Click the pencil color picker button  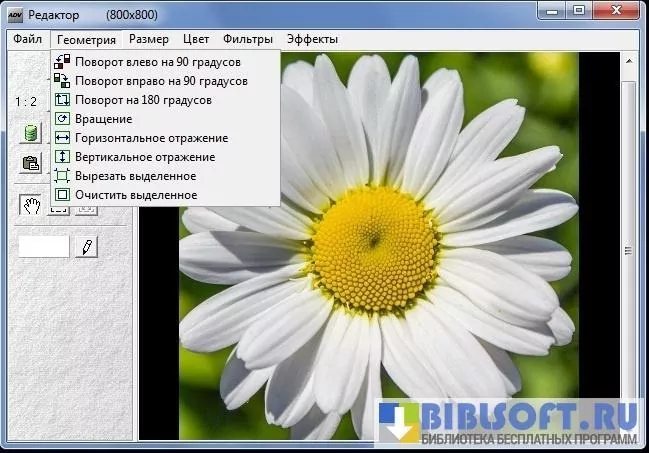click(x=87, y=246)
